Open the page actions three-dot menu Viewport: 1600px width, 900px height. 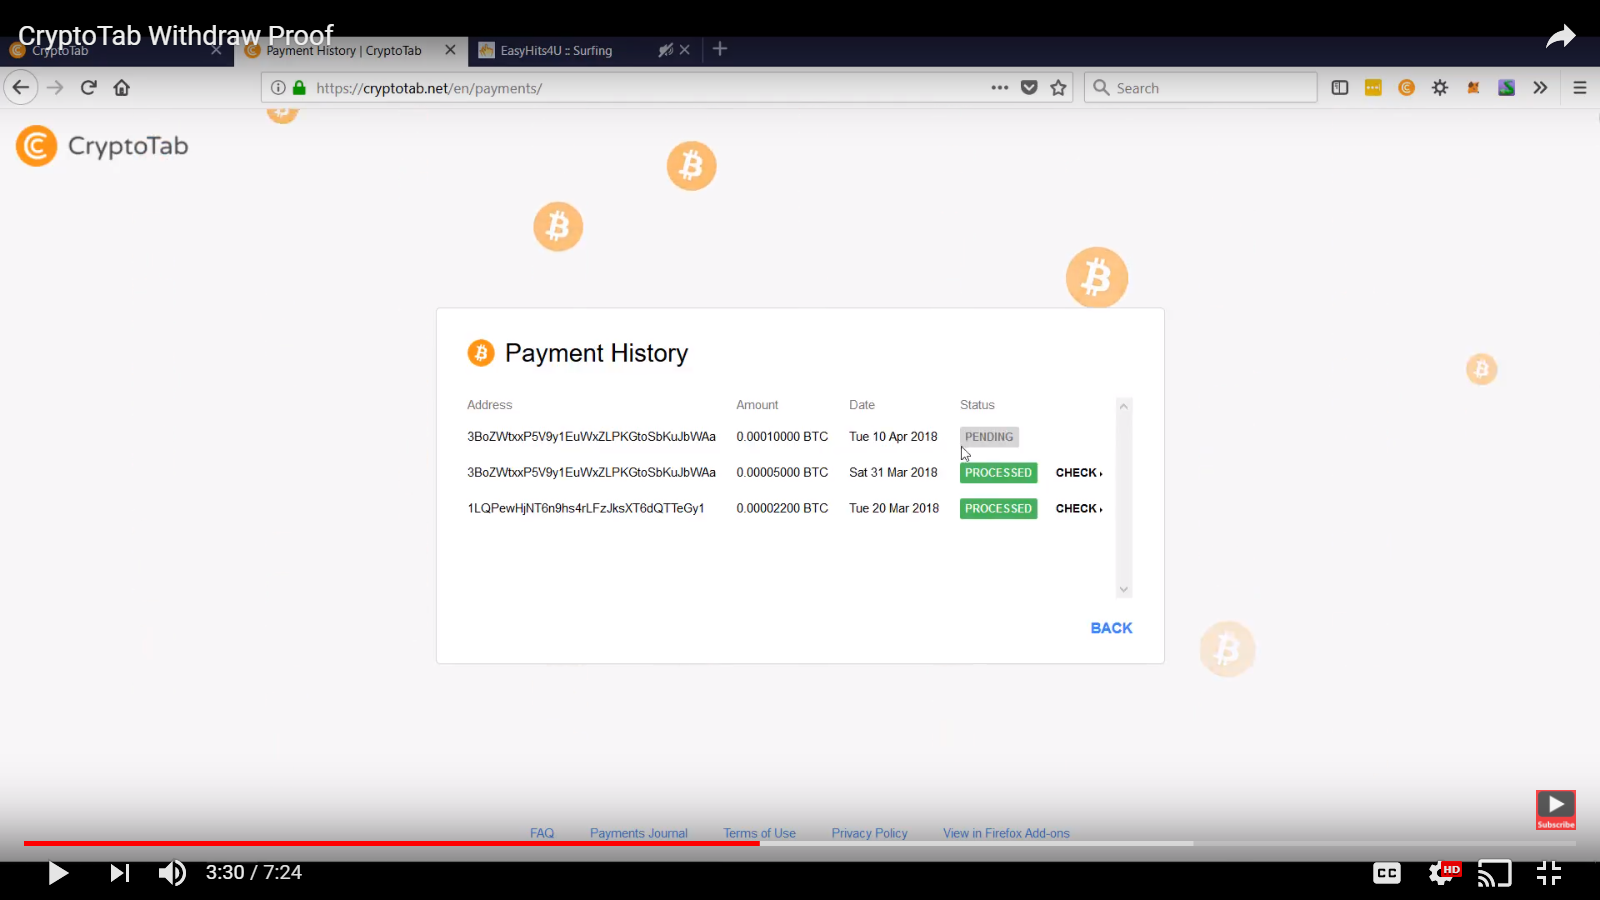point(999,87)
